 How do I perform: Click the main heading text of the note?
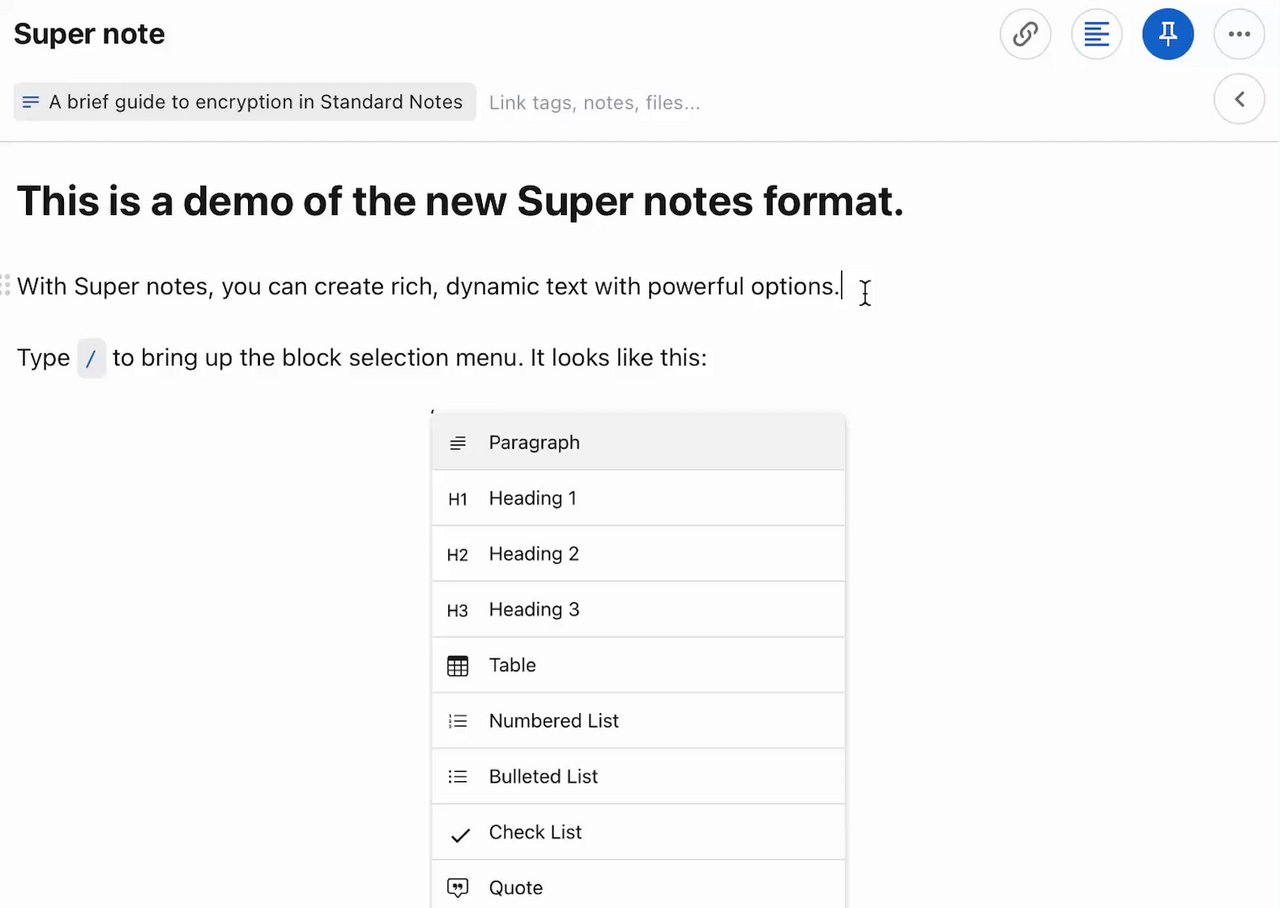click(x=460, y=201)
